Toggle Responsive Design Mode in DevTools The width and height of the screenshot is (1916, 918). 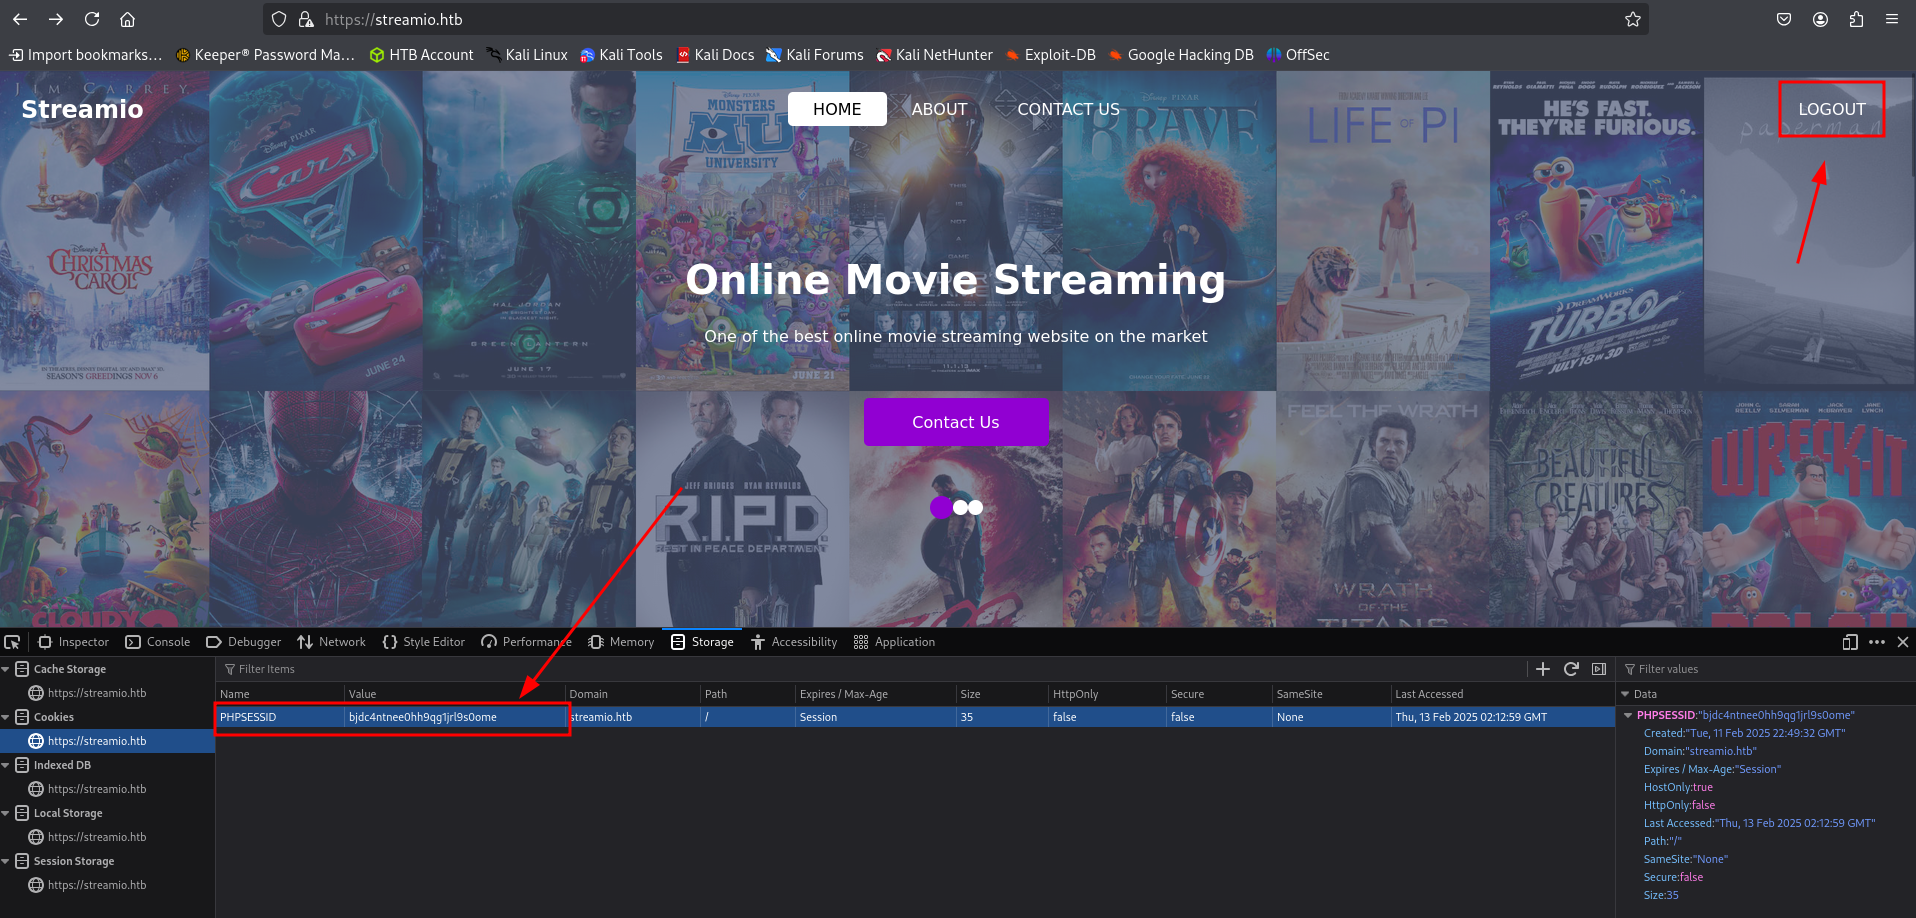coord(1850,642)
